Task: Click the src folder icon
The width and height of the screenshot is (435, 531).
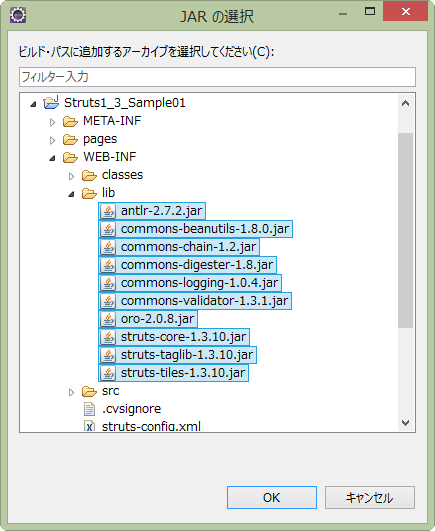Action: click(x=89, y=391)
